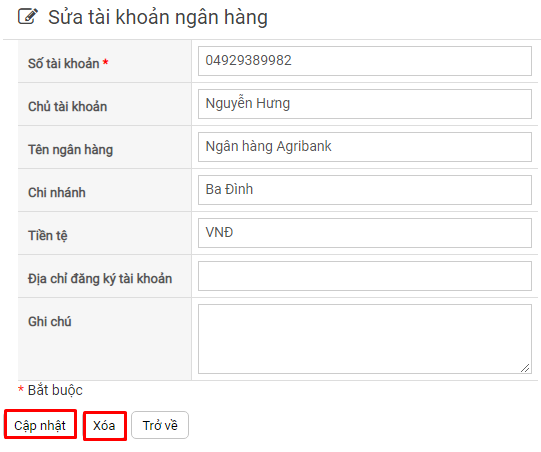Click the Chủ tài khoản label

(x=68, y=106)
